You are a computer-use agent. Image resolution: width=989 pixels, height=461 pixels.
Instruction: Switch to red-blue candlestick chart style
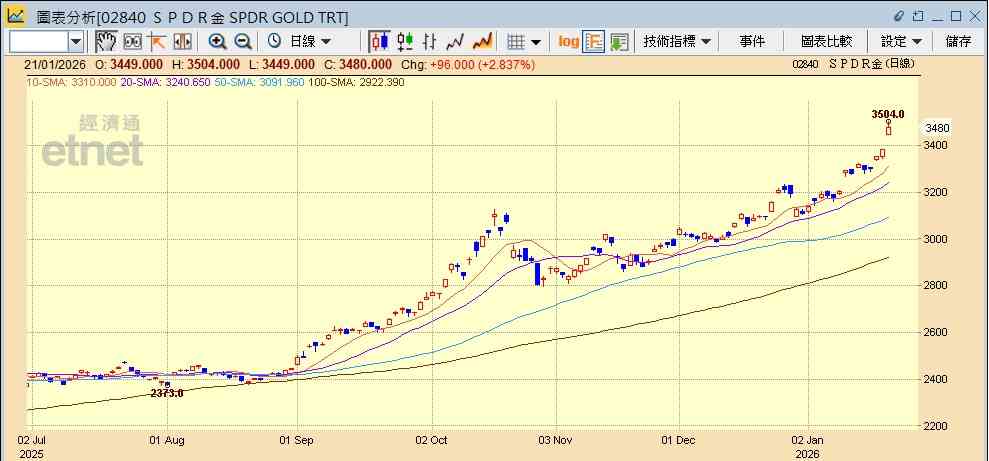point(380,42)
